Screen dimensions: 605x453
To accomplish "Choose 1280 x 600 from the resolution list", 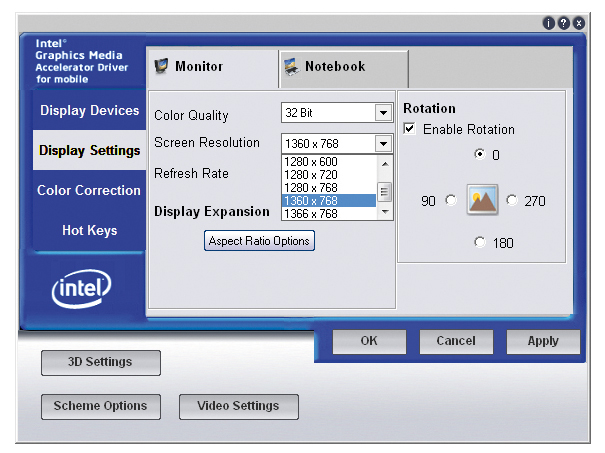I will (x=329, y=162).
